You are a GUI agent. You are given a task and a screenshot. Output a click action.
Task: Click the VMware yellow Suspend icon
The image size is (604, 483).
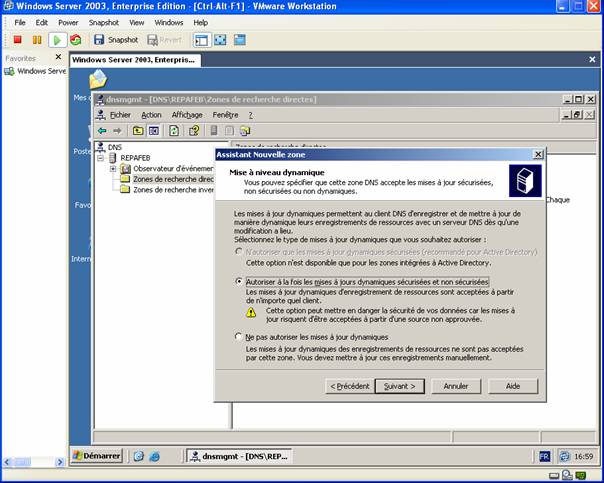point(37,40)
